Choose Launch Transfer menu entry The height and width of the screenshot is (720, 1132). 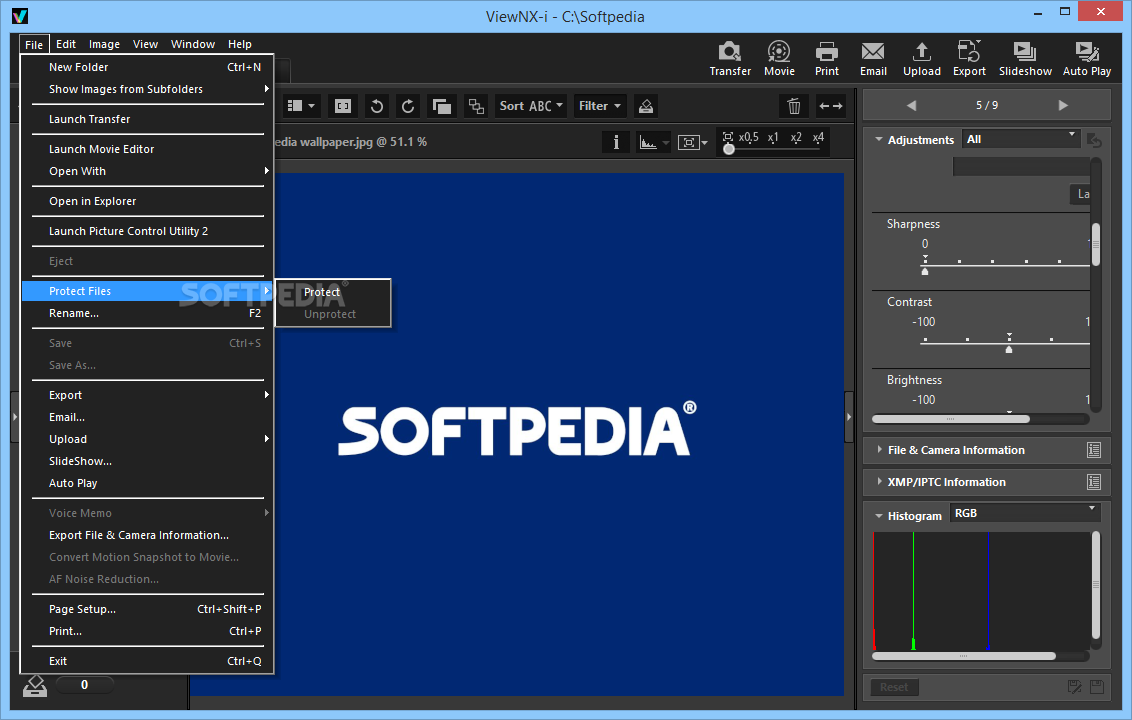[x=147, y=119]
